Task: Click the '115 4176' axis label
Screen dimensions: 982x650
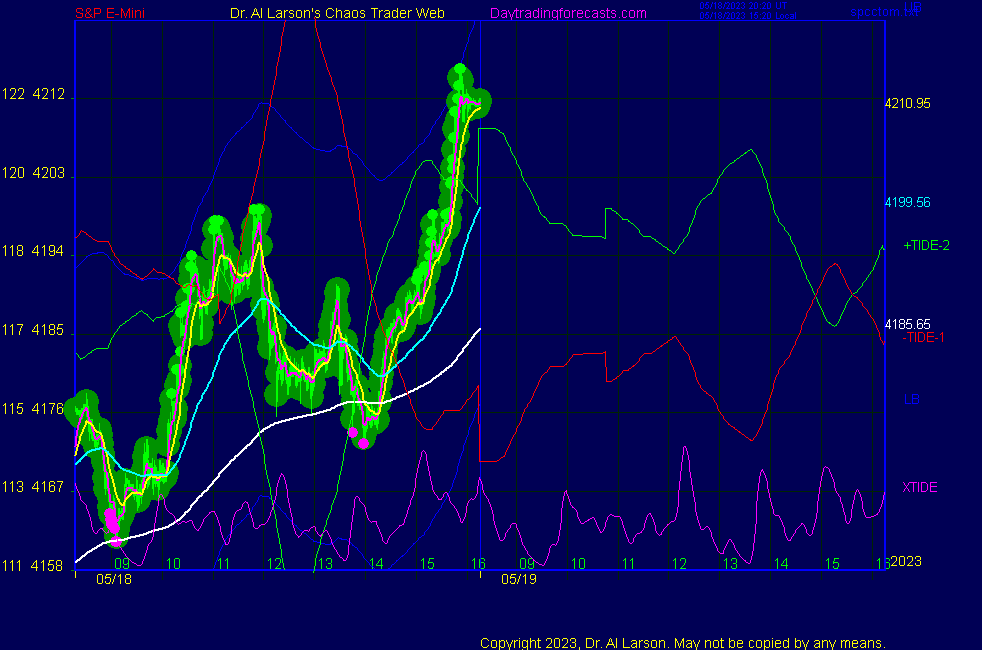Action: [x=33, y=409]
